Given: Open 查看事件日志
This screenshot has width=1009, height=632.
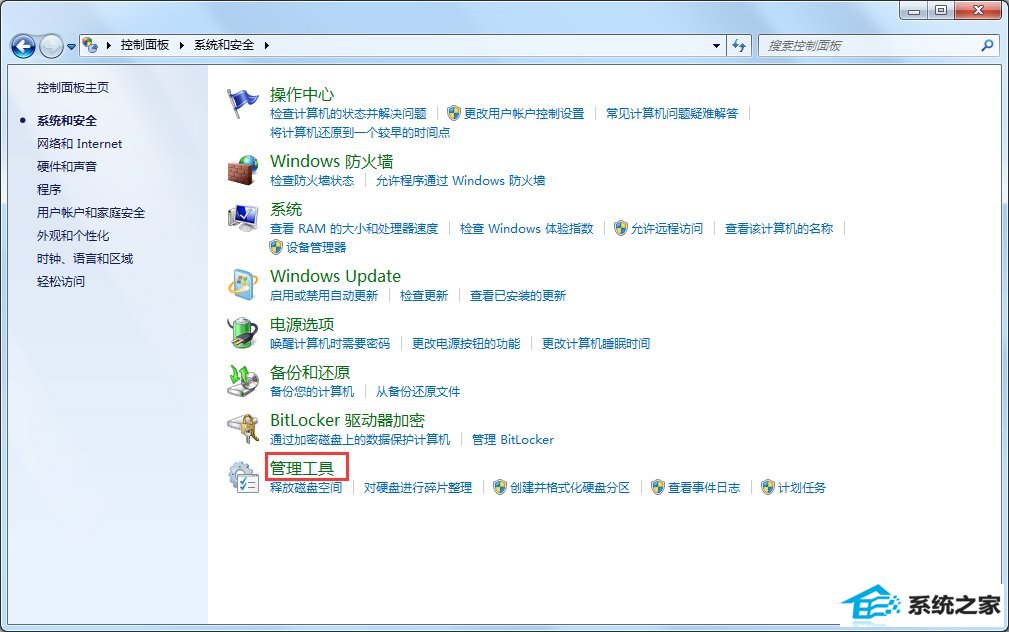Looking at the screenshot, I should tap(704, 487).
